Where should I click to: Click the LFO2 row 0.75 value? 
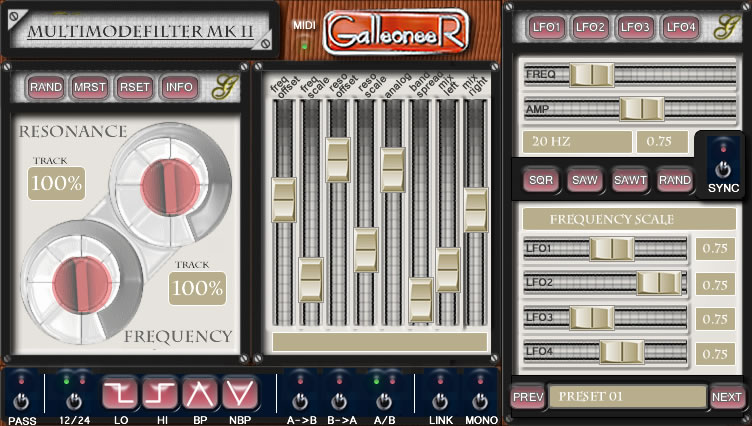pyautogui.click(x=716, y=284)
